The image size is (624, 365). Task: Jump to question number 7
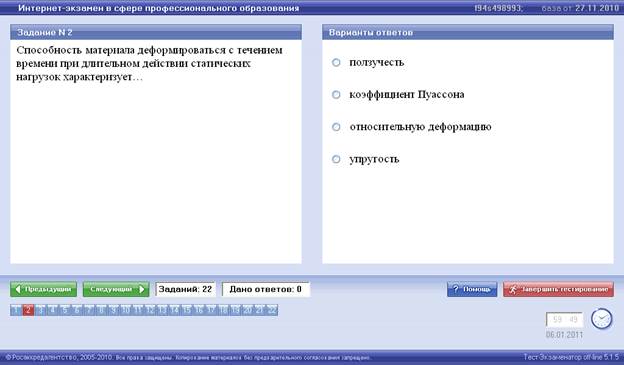pyautogui.click(x=89, y=310)
